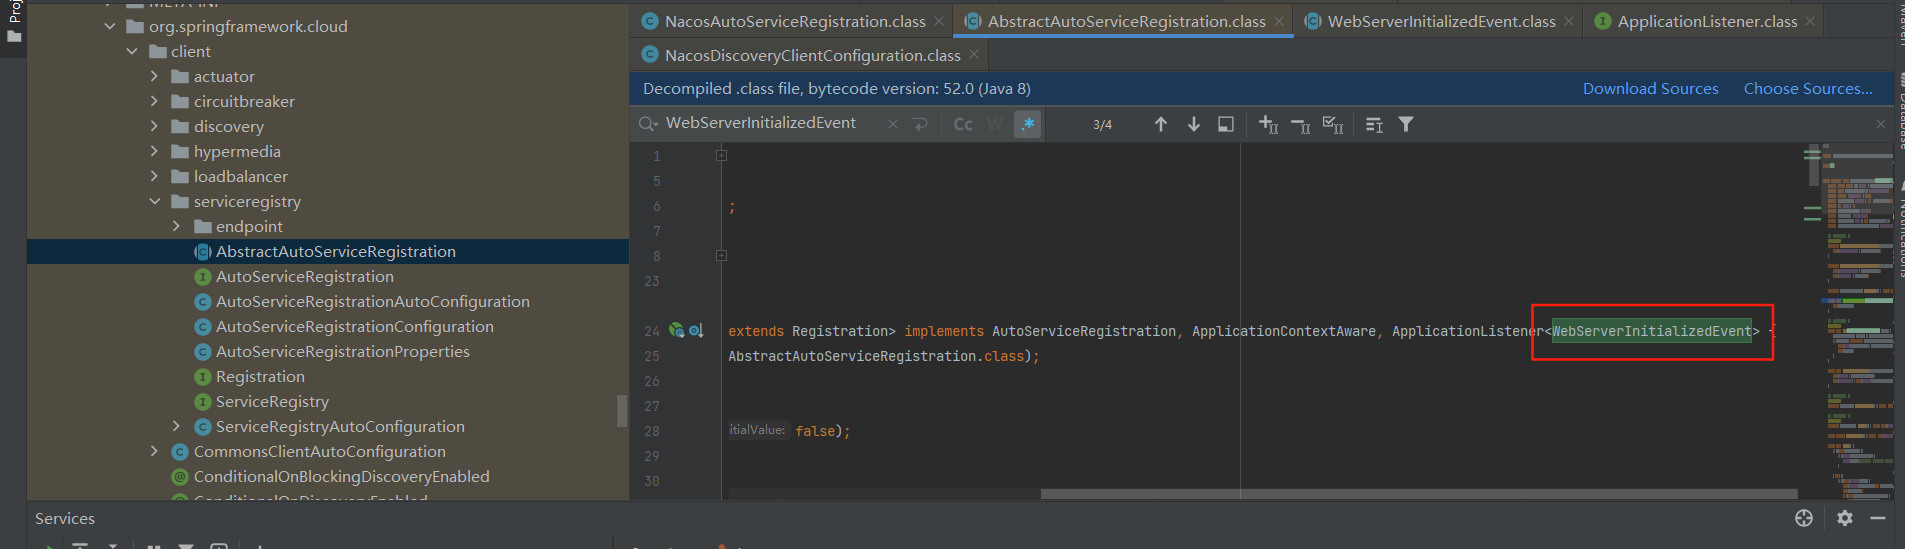Close the find bar
This screenshot has height=549, width=1905.
(x=1880, y=124)
